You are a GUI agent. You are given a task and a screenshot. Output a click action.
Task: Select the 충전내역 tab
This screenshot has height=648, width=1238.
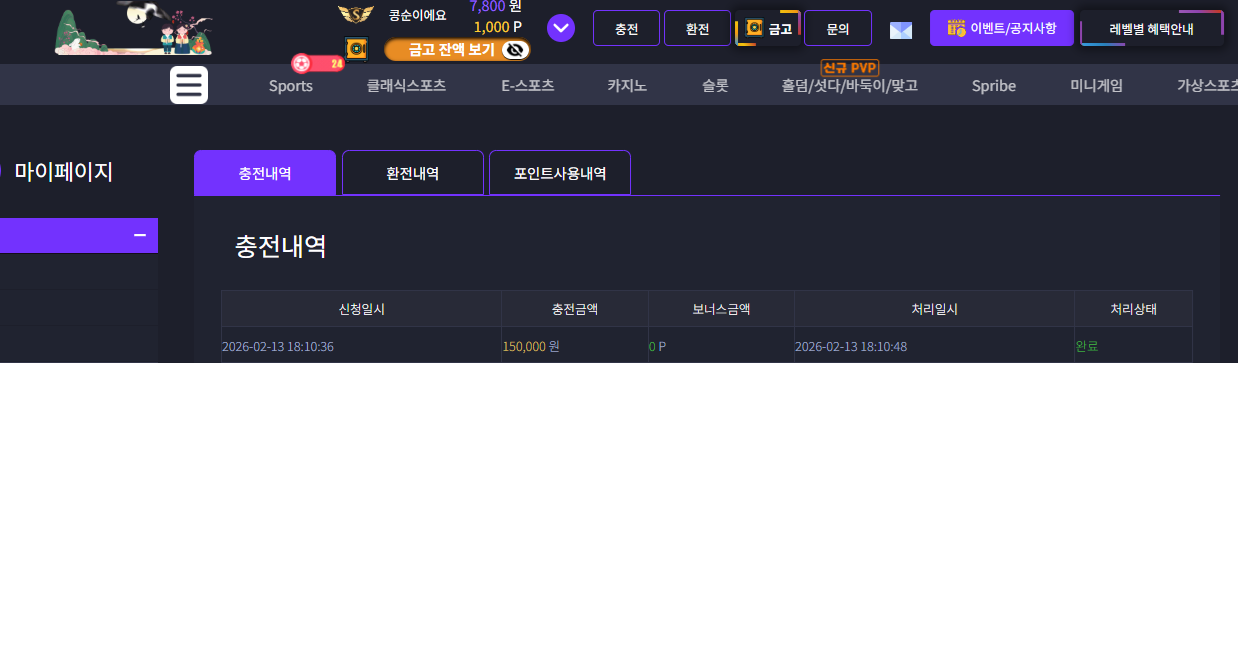click(x=265, y=173)
